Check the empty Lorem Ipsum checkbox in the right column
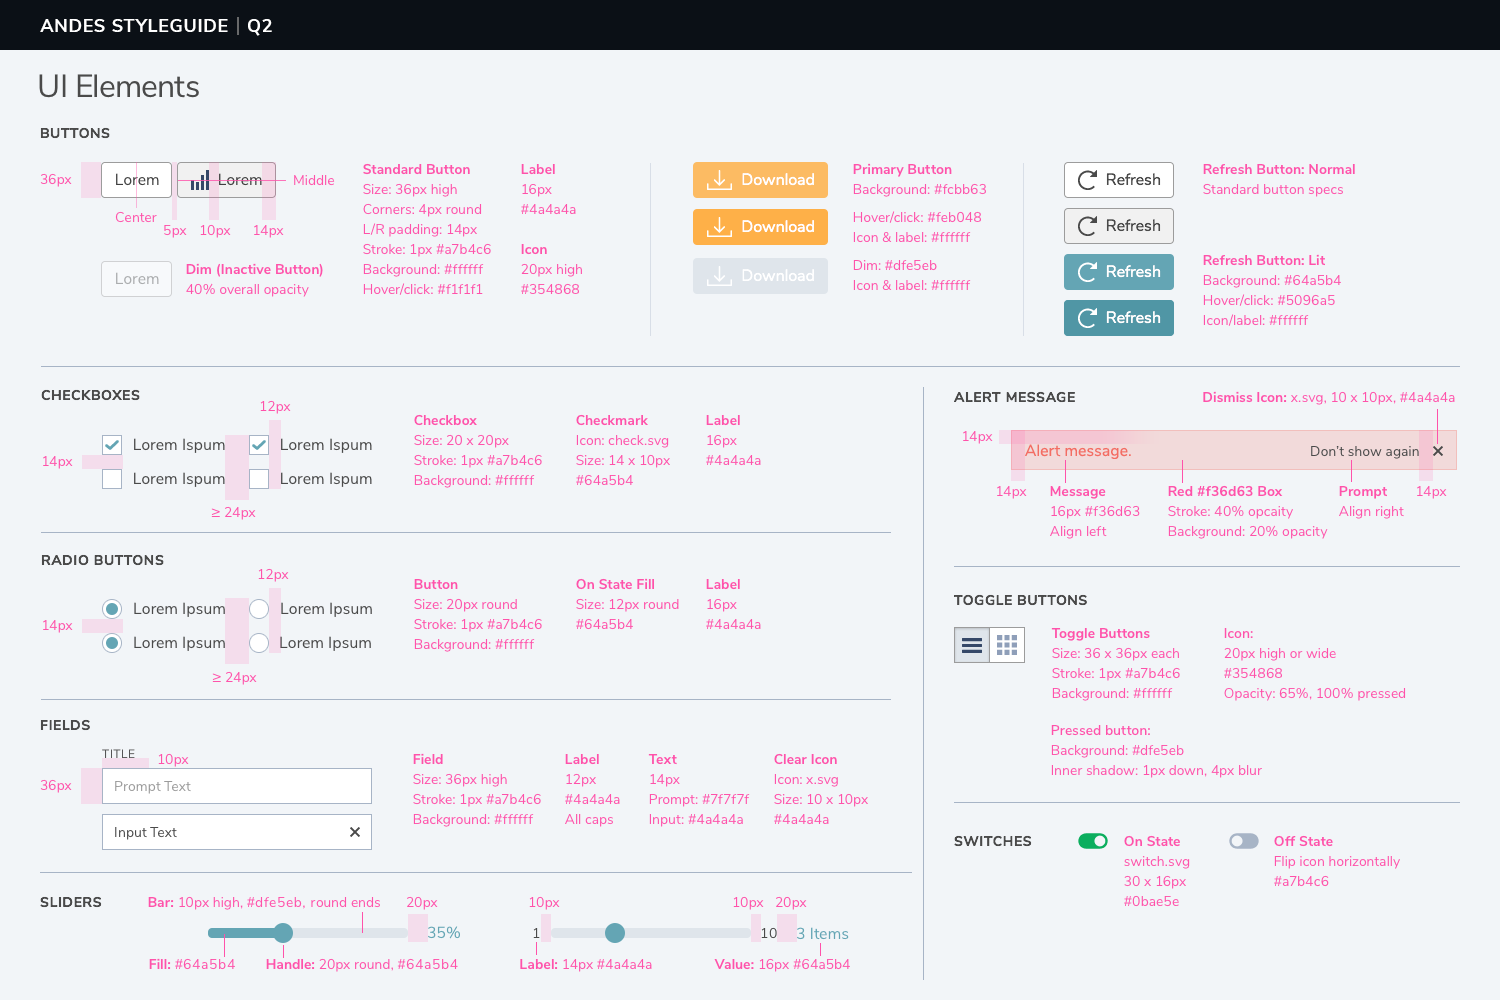1500x1000 pixels. [x=259, y=479]
